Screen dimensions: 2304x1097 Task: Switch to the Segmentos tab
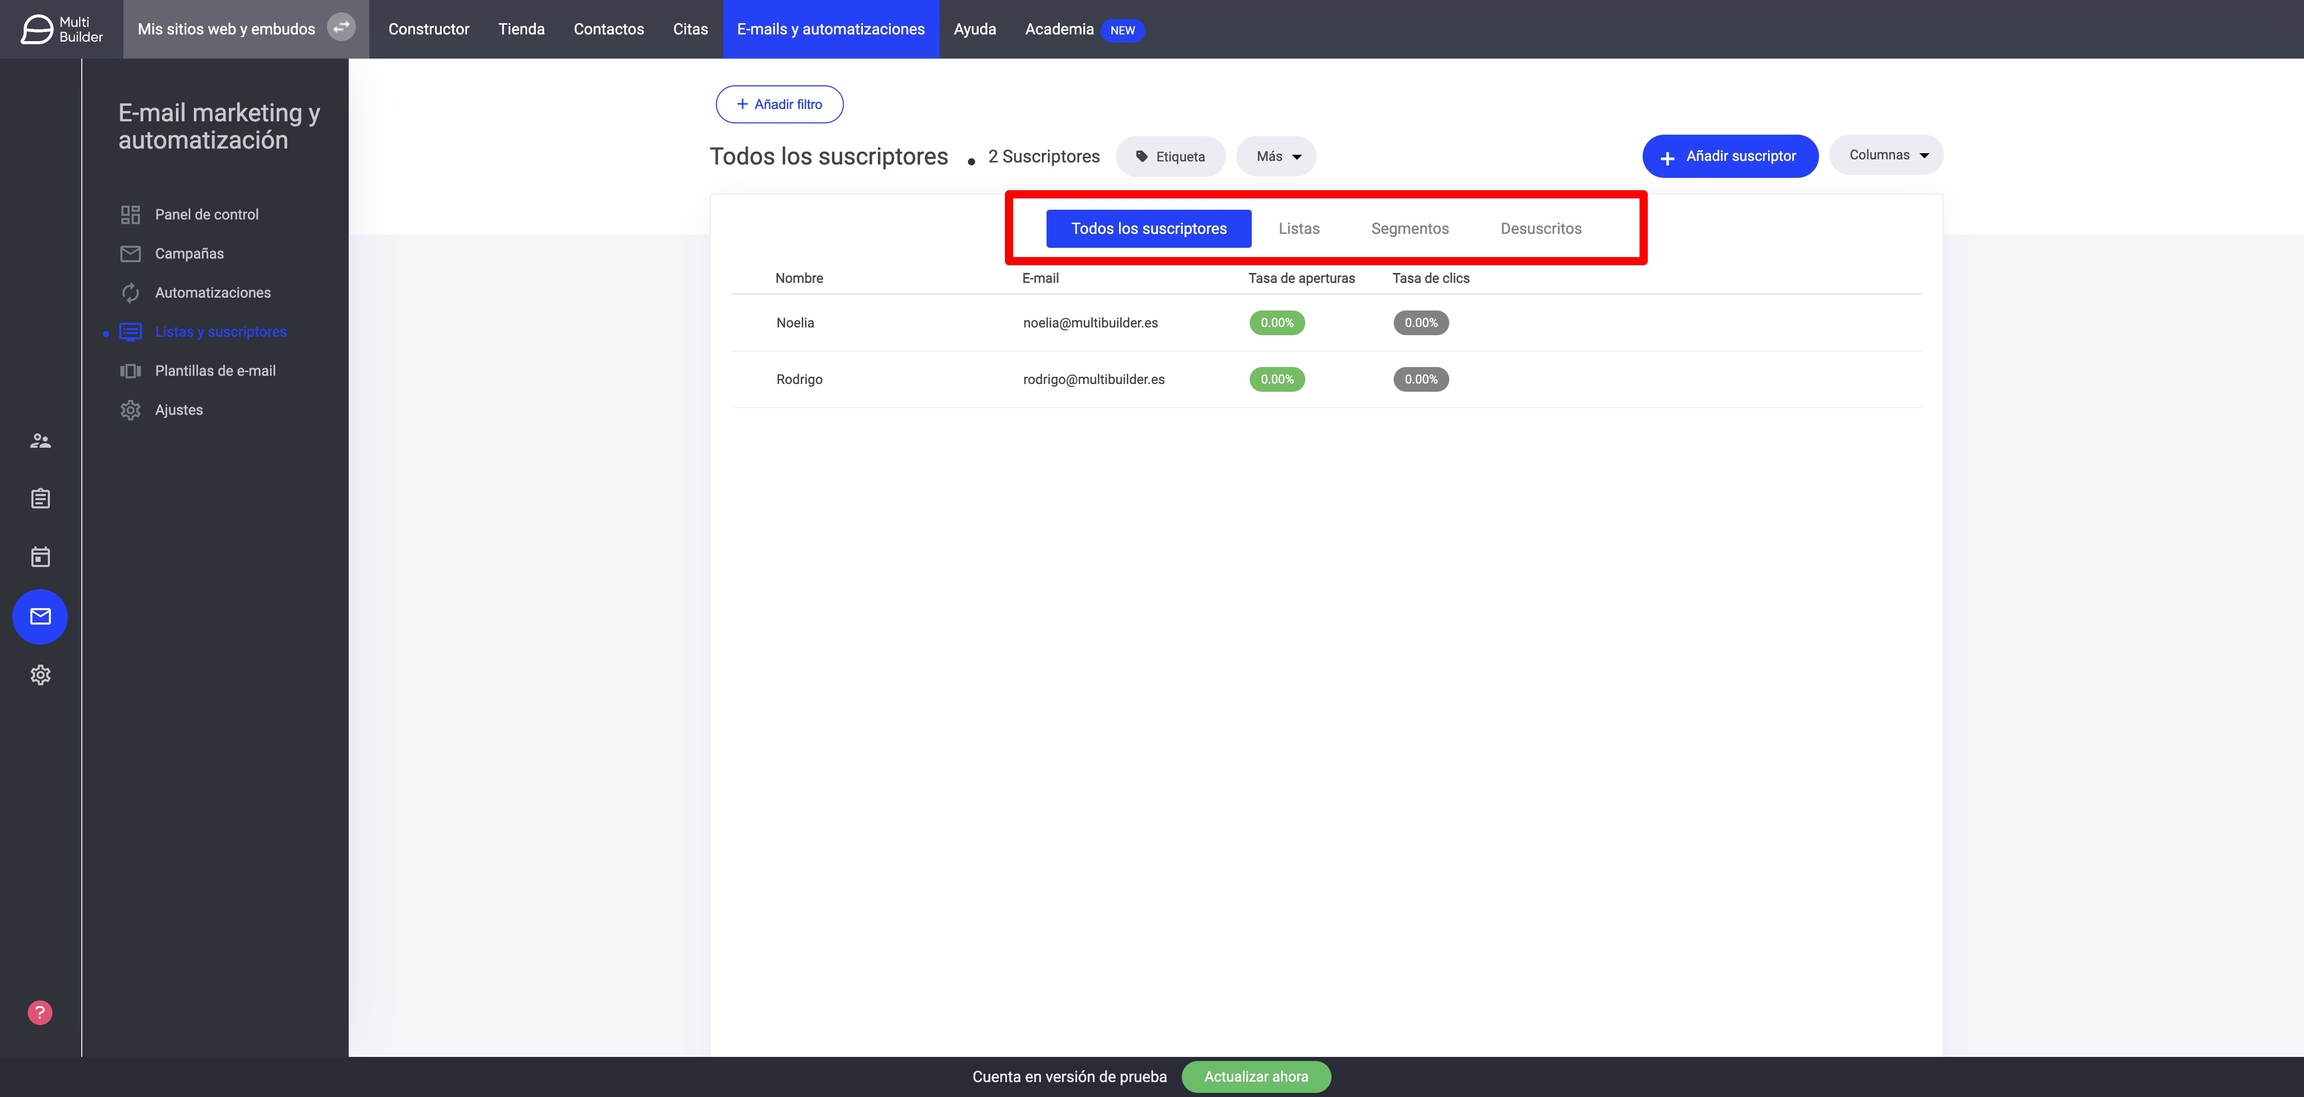tap(1409, 229)
